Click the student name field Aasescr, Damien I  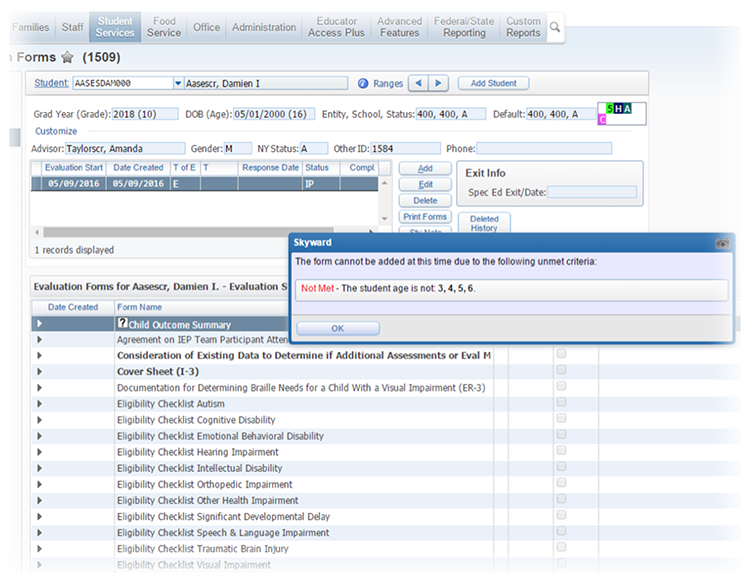click(x=266, y=83)
